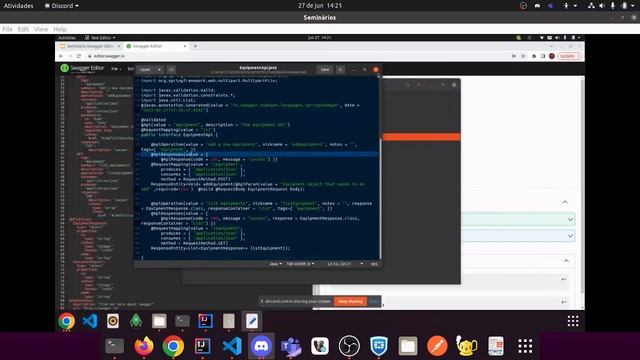Click the microphone icon in the top bar
Image resolution: width=640 pixels, height=360 pixels.
click(x=613, y=6)
